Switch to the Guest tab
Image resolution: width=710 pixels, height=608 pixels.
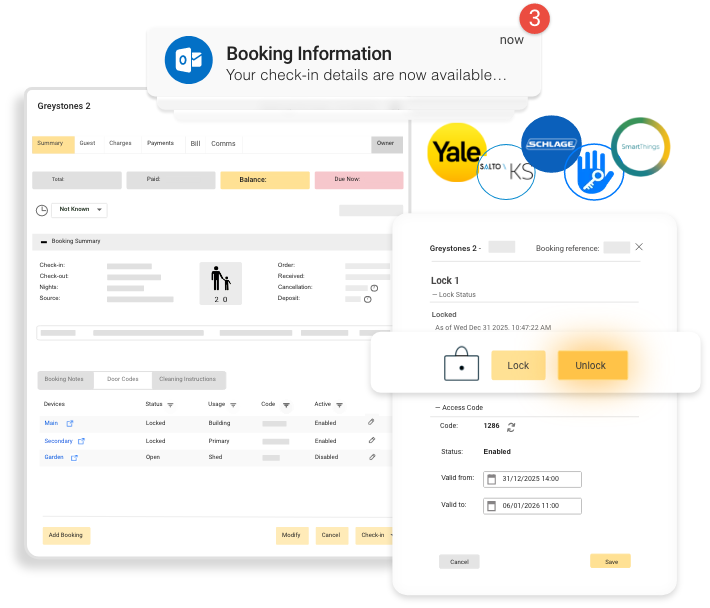tap(87, 144)
